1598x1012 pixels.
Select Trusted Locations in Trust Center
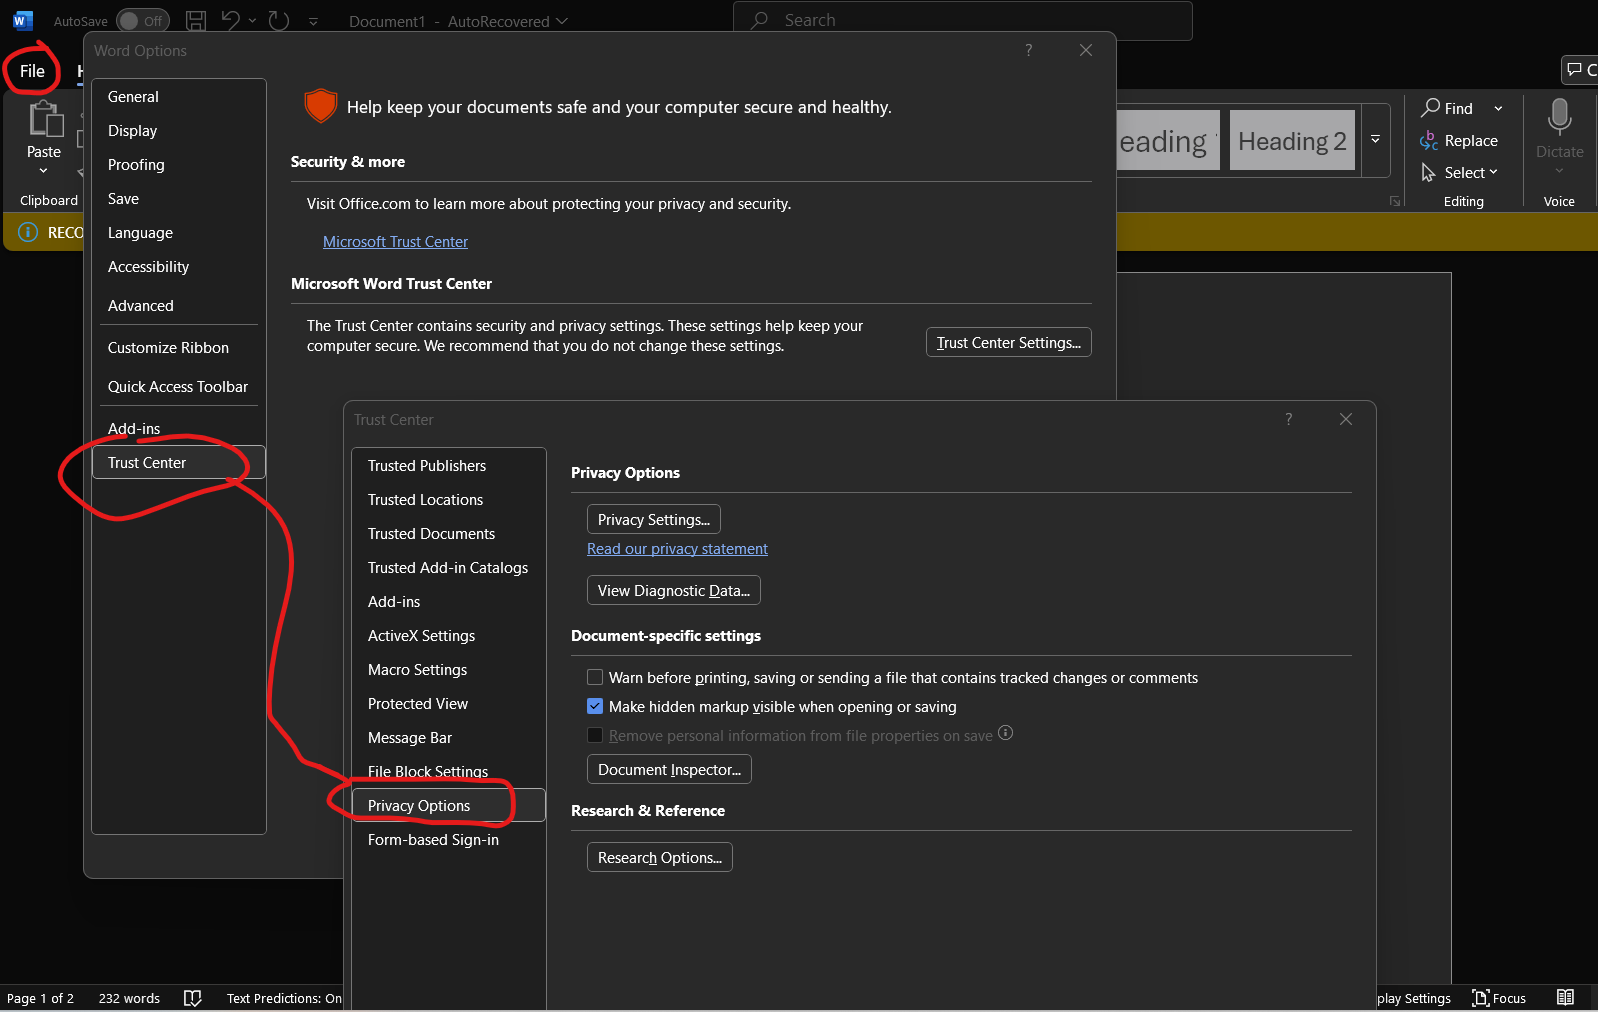449,500
